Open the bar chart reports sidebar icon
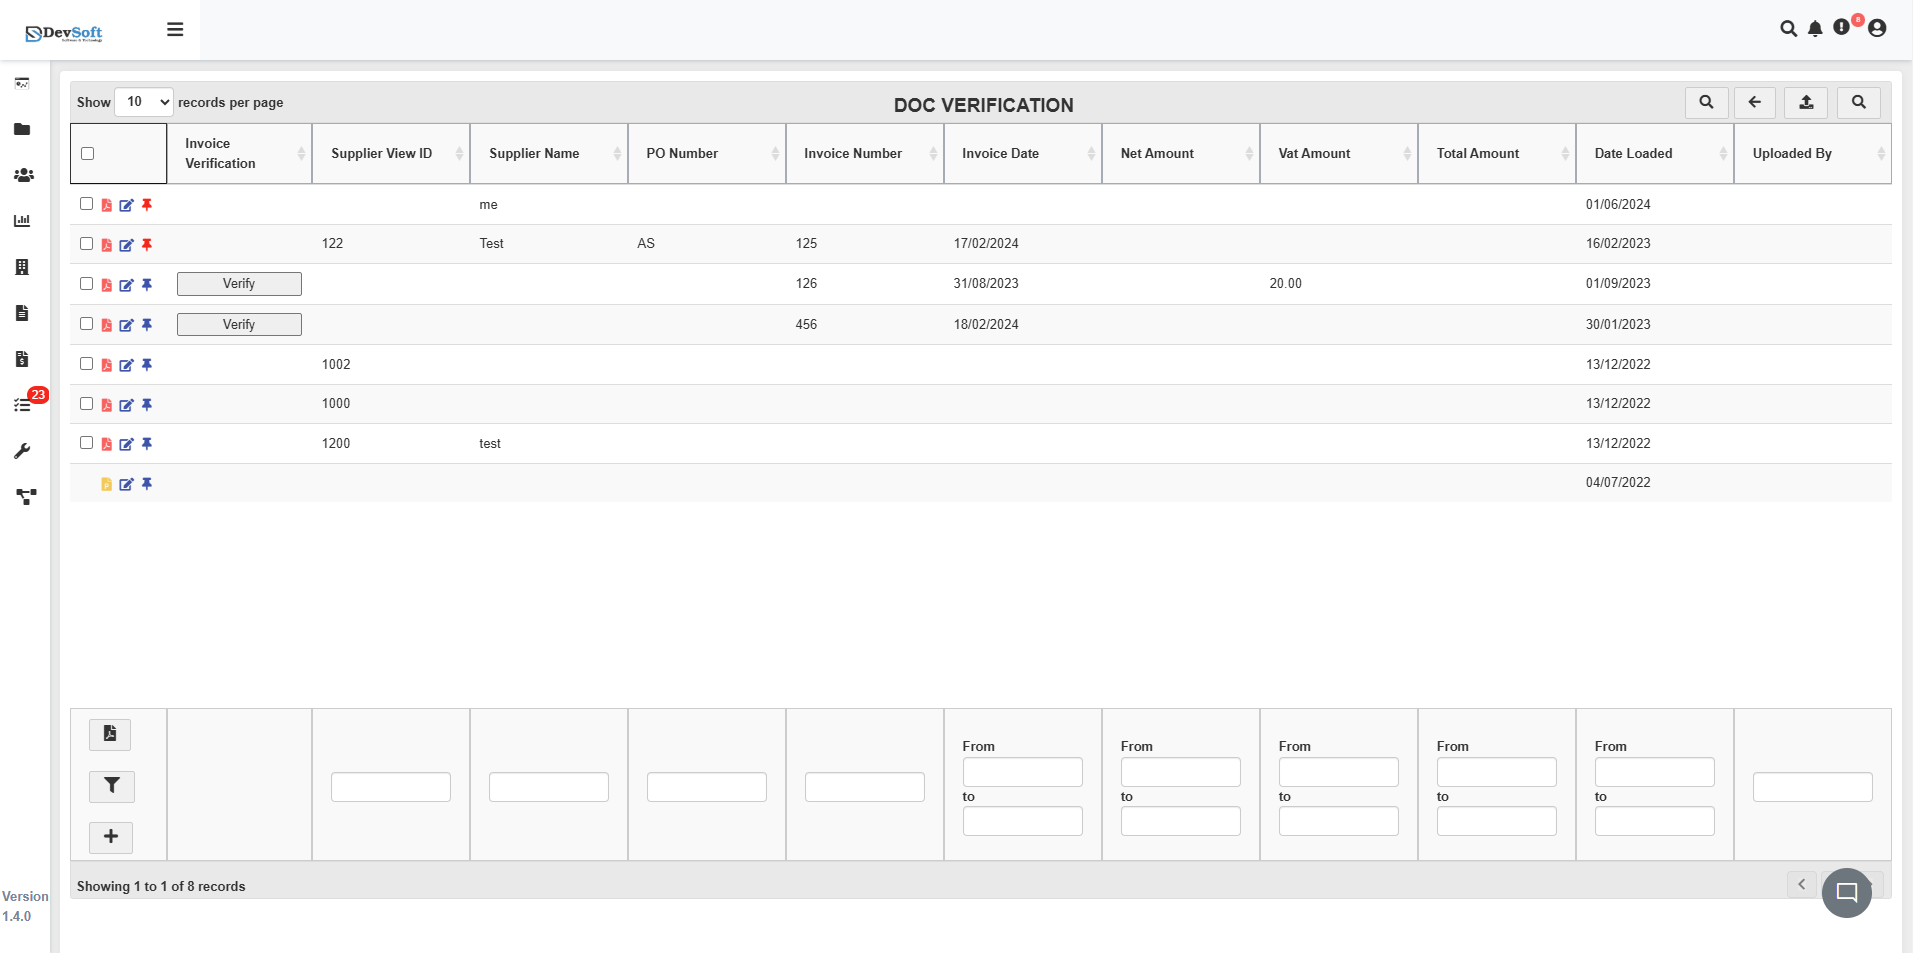Image resolution: width=1913 pixels, height=953 pixels. 22,221
